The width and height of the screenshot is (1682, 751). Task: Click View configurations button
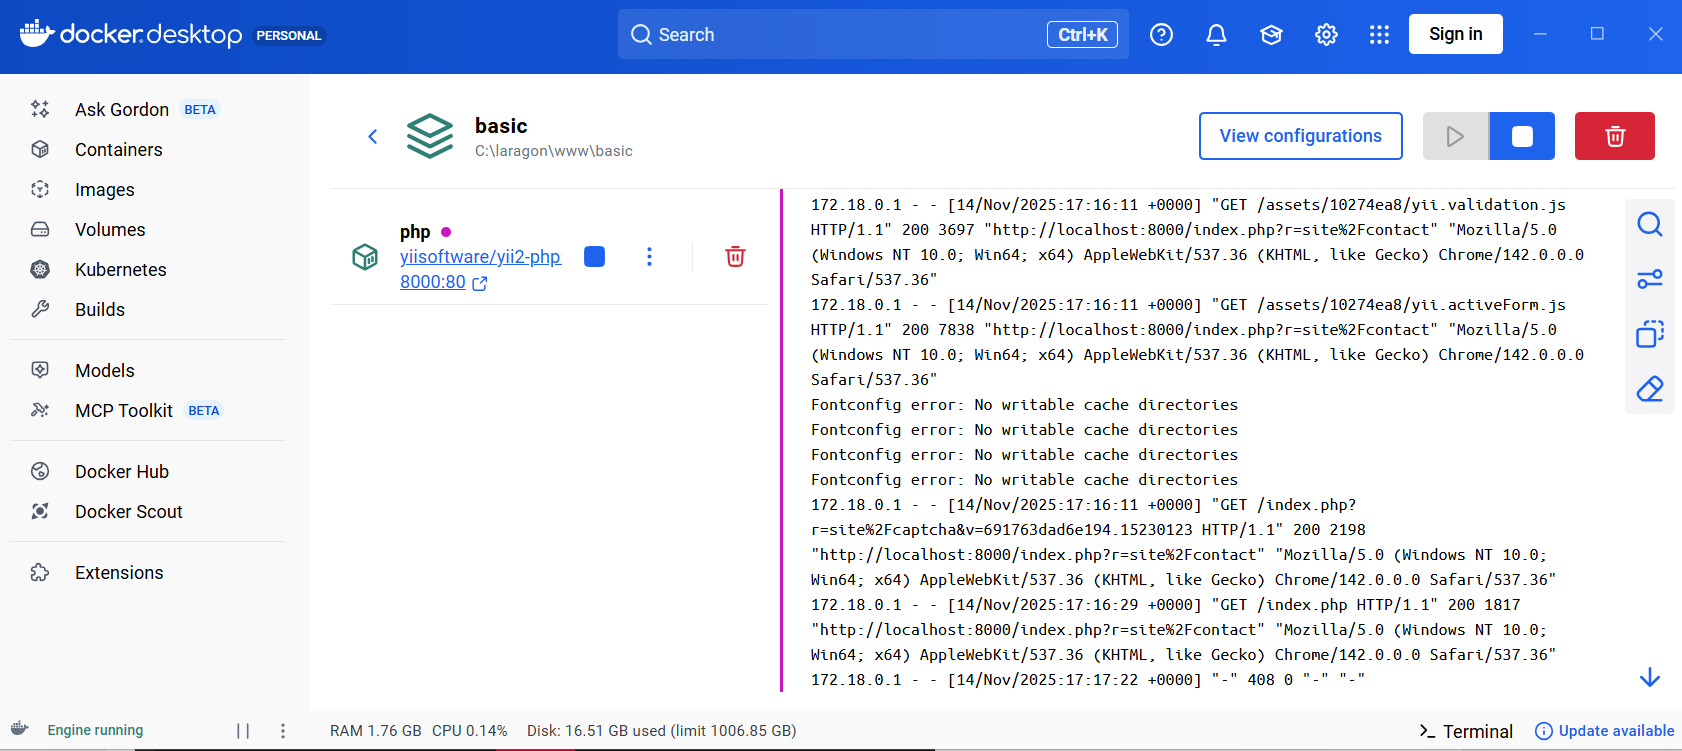click(x=1300, y=136)
